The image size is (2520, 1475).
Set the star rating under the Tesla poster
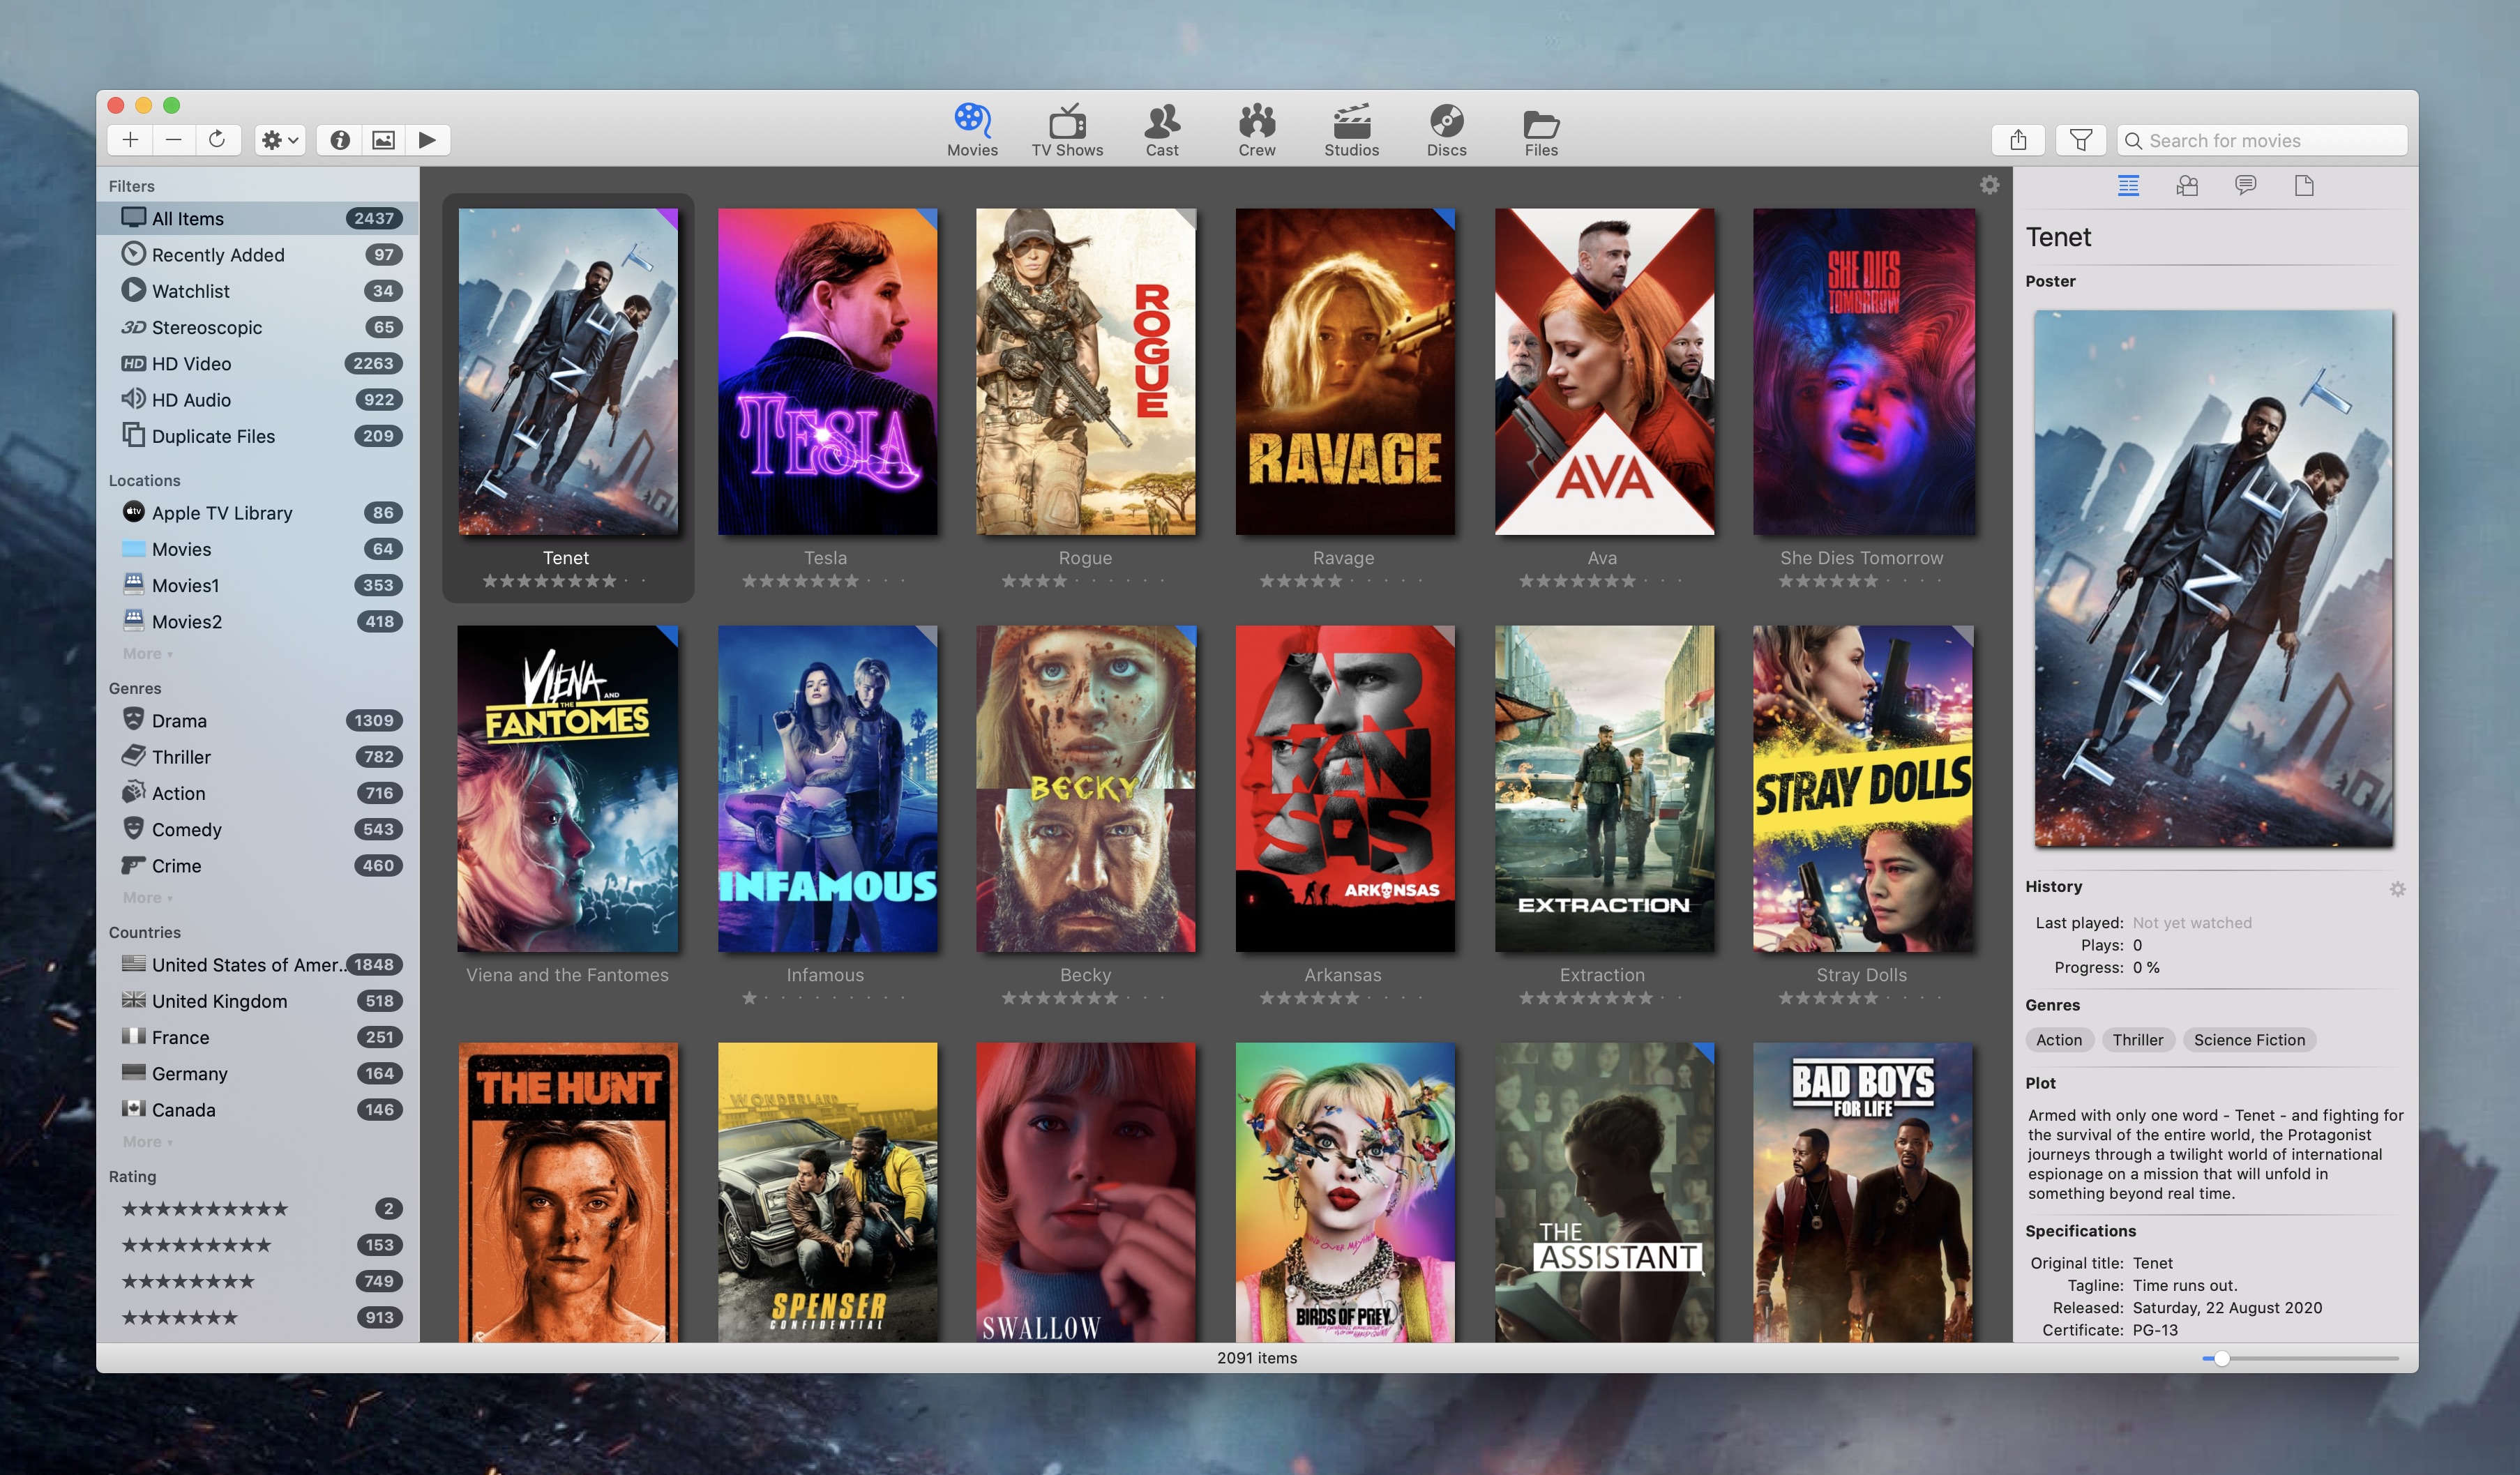[x=824, y=581]
